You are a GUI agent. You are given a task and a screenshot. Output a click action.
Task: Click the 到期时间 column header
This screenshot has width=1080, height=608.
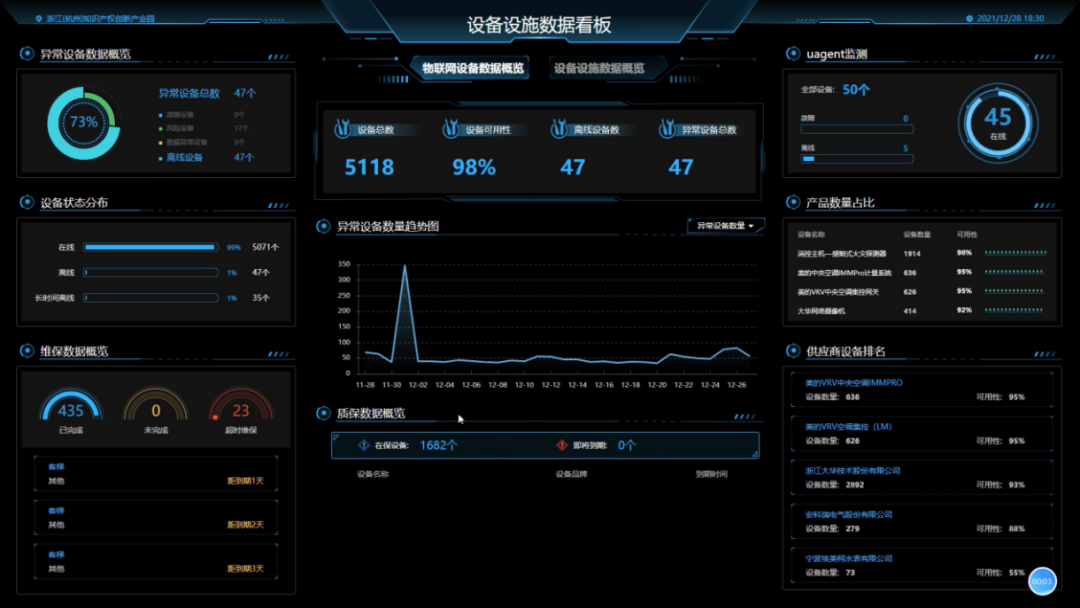click(x=711, y=474)
